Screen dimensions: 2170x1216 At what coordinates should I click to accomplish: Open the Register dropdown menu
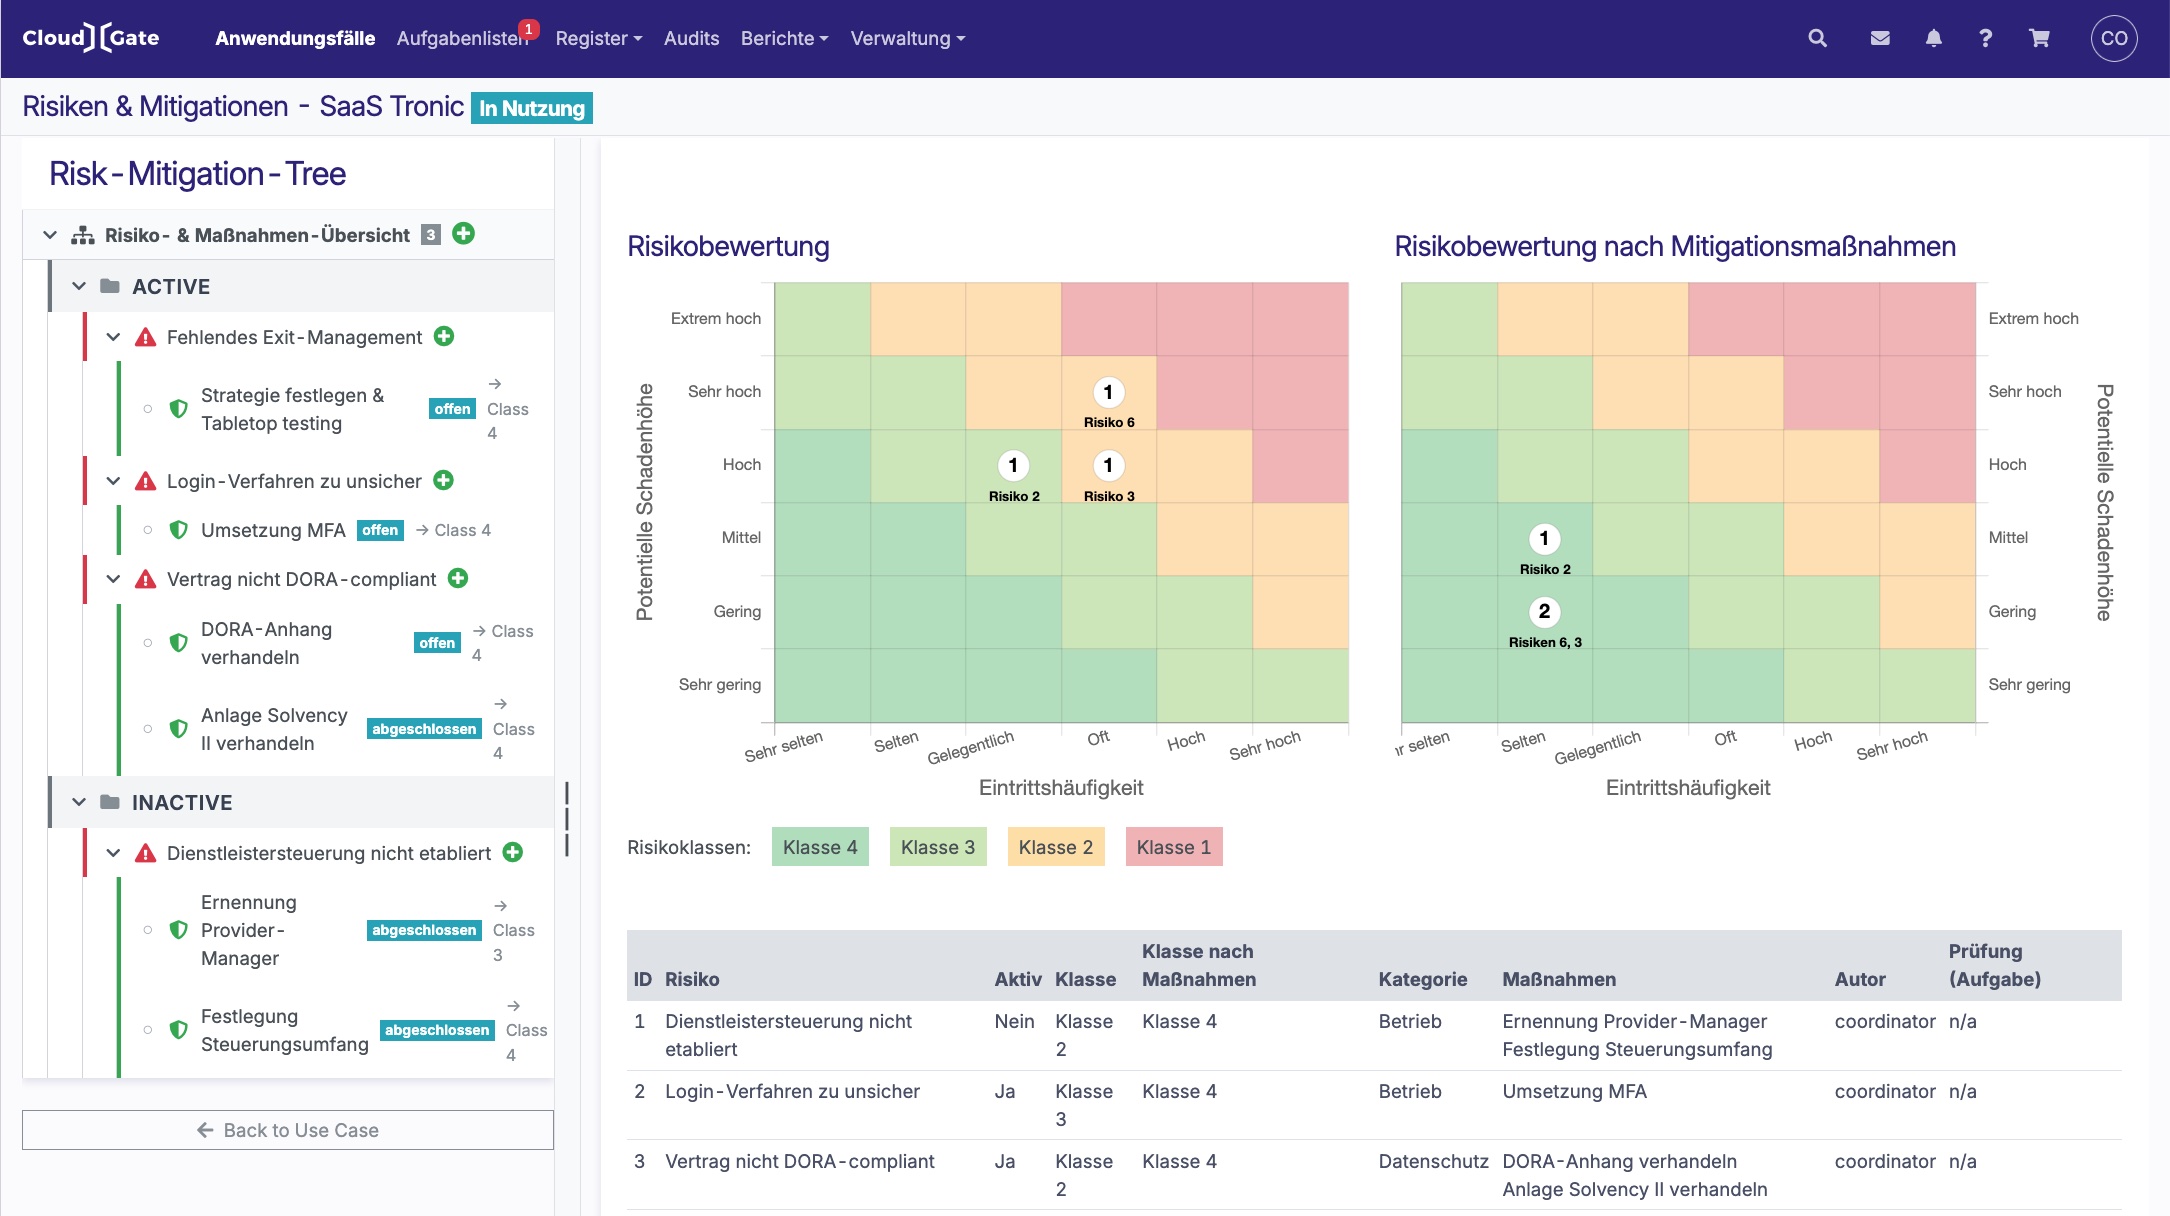(598, 38)
